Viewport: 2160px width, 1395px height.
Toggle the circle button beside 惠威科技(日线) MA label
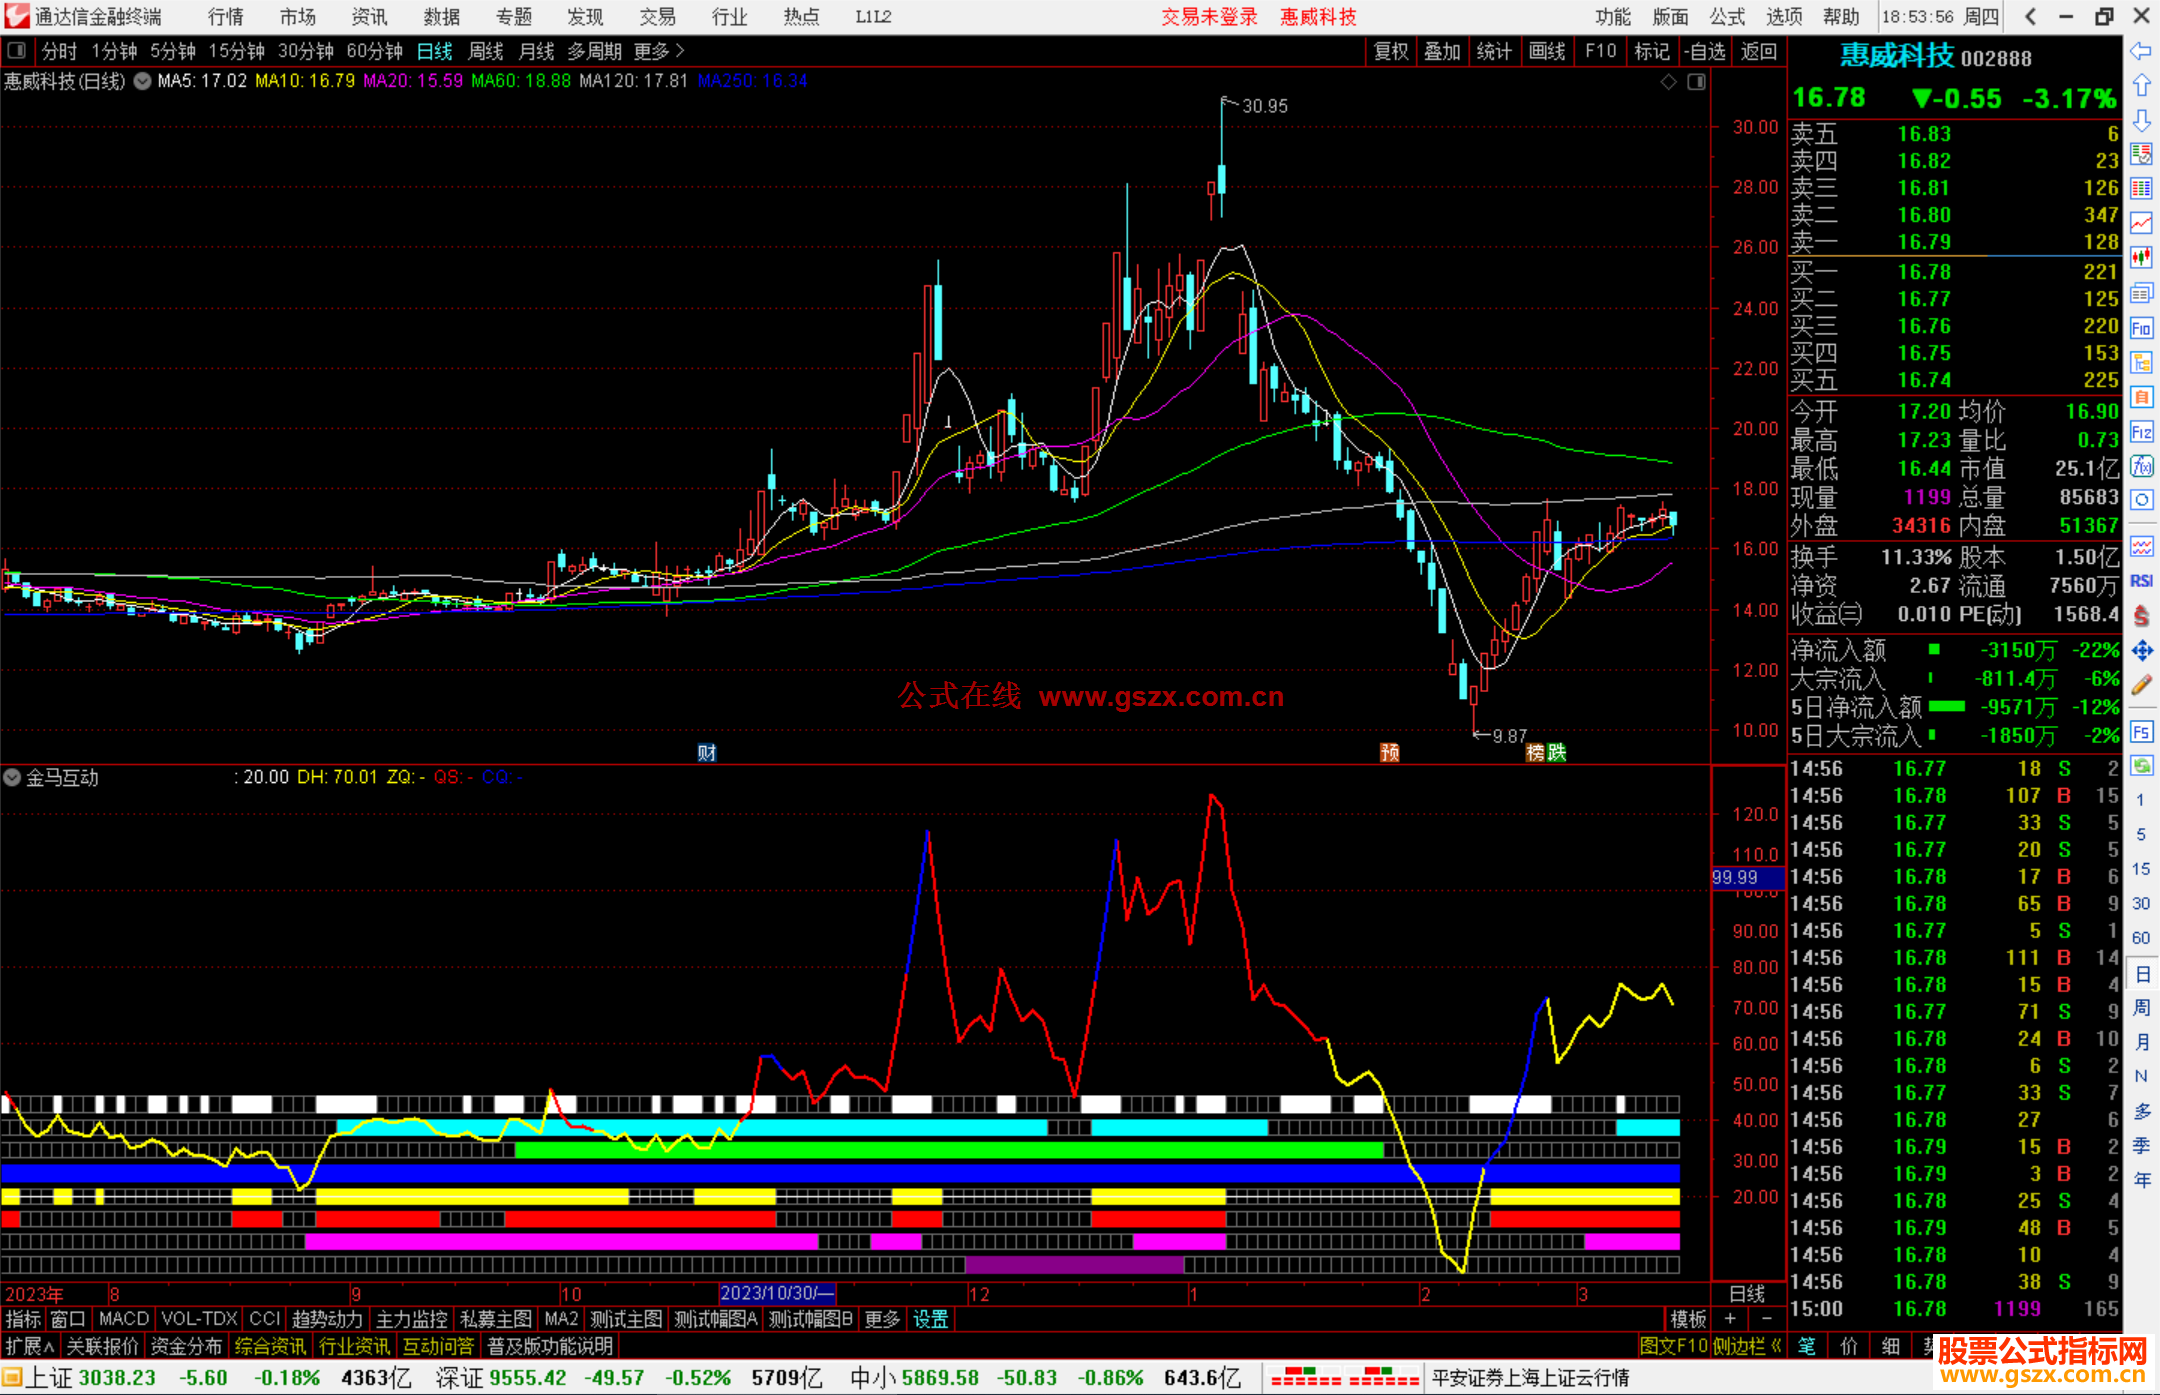pos(142,81)
